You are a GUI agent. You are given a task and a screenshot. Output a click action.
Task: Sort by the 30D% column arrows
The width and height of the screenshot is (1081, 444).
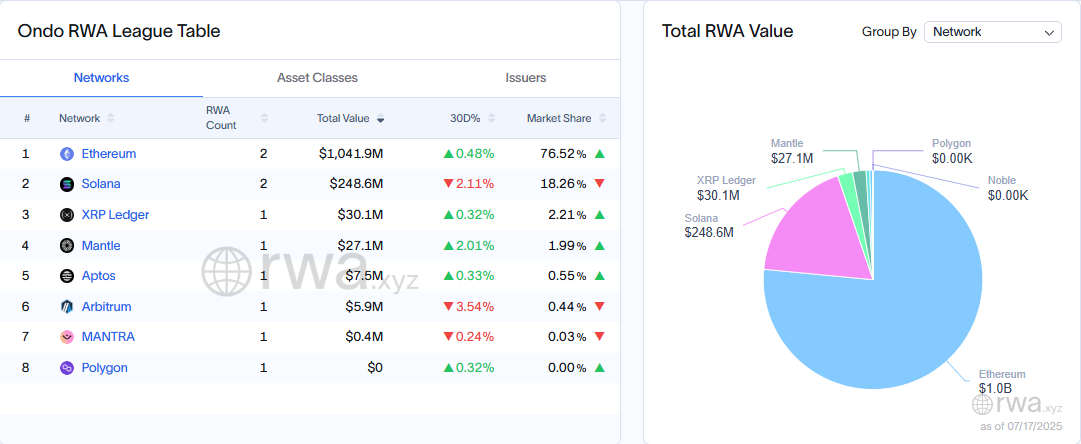[x=492, y=119]
